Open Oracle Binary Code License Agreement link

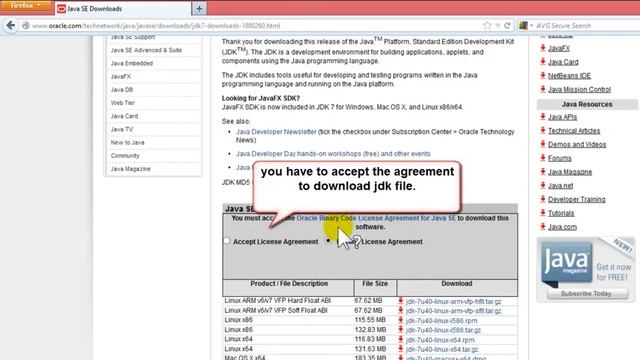pyautogui.click(x=376, y=218)
